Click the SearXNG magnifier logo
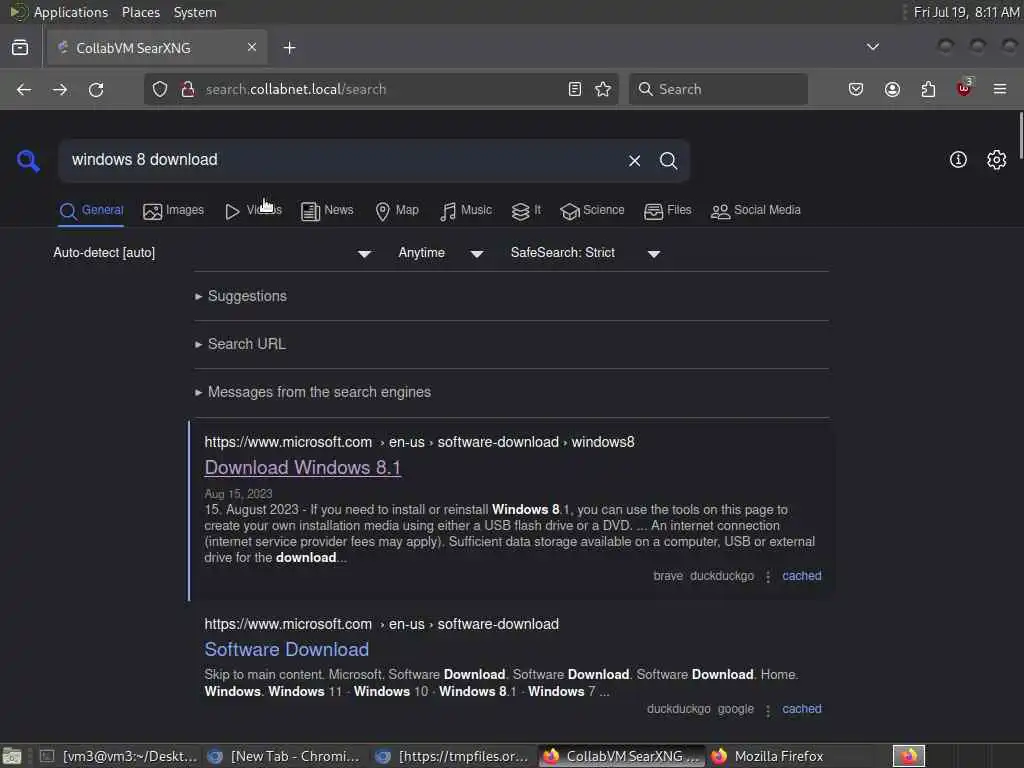The height and width of the screenshot is (768, 1024). click(x=28, y=161)
